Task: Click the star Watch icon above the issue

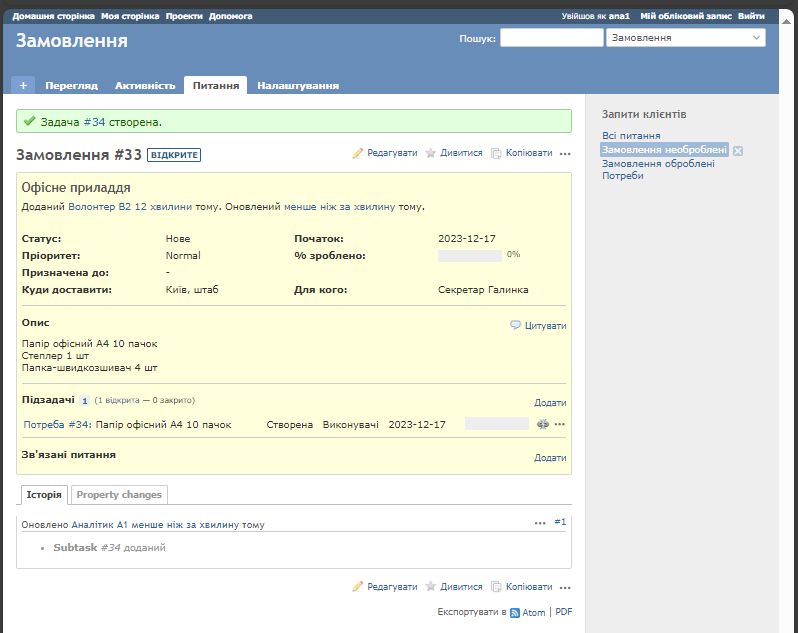Action: [x=431, y=153]
